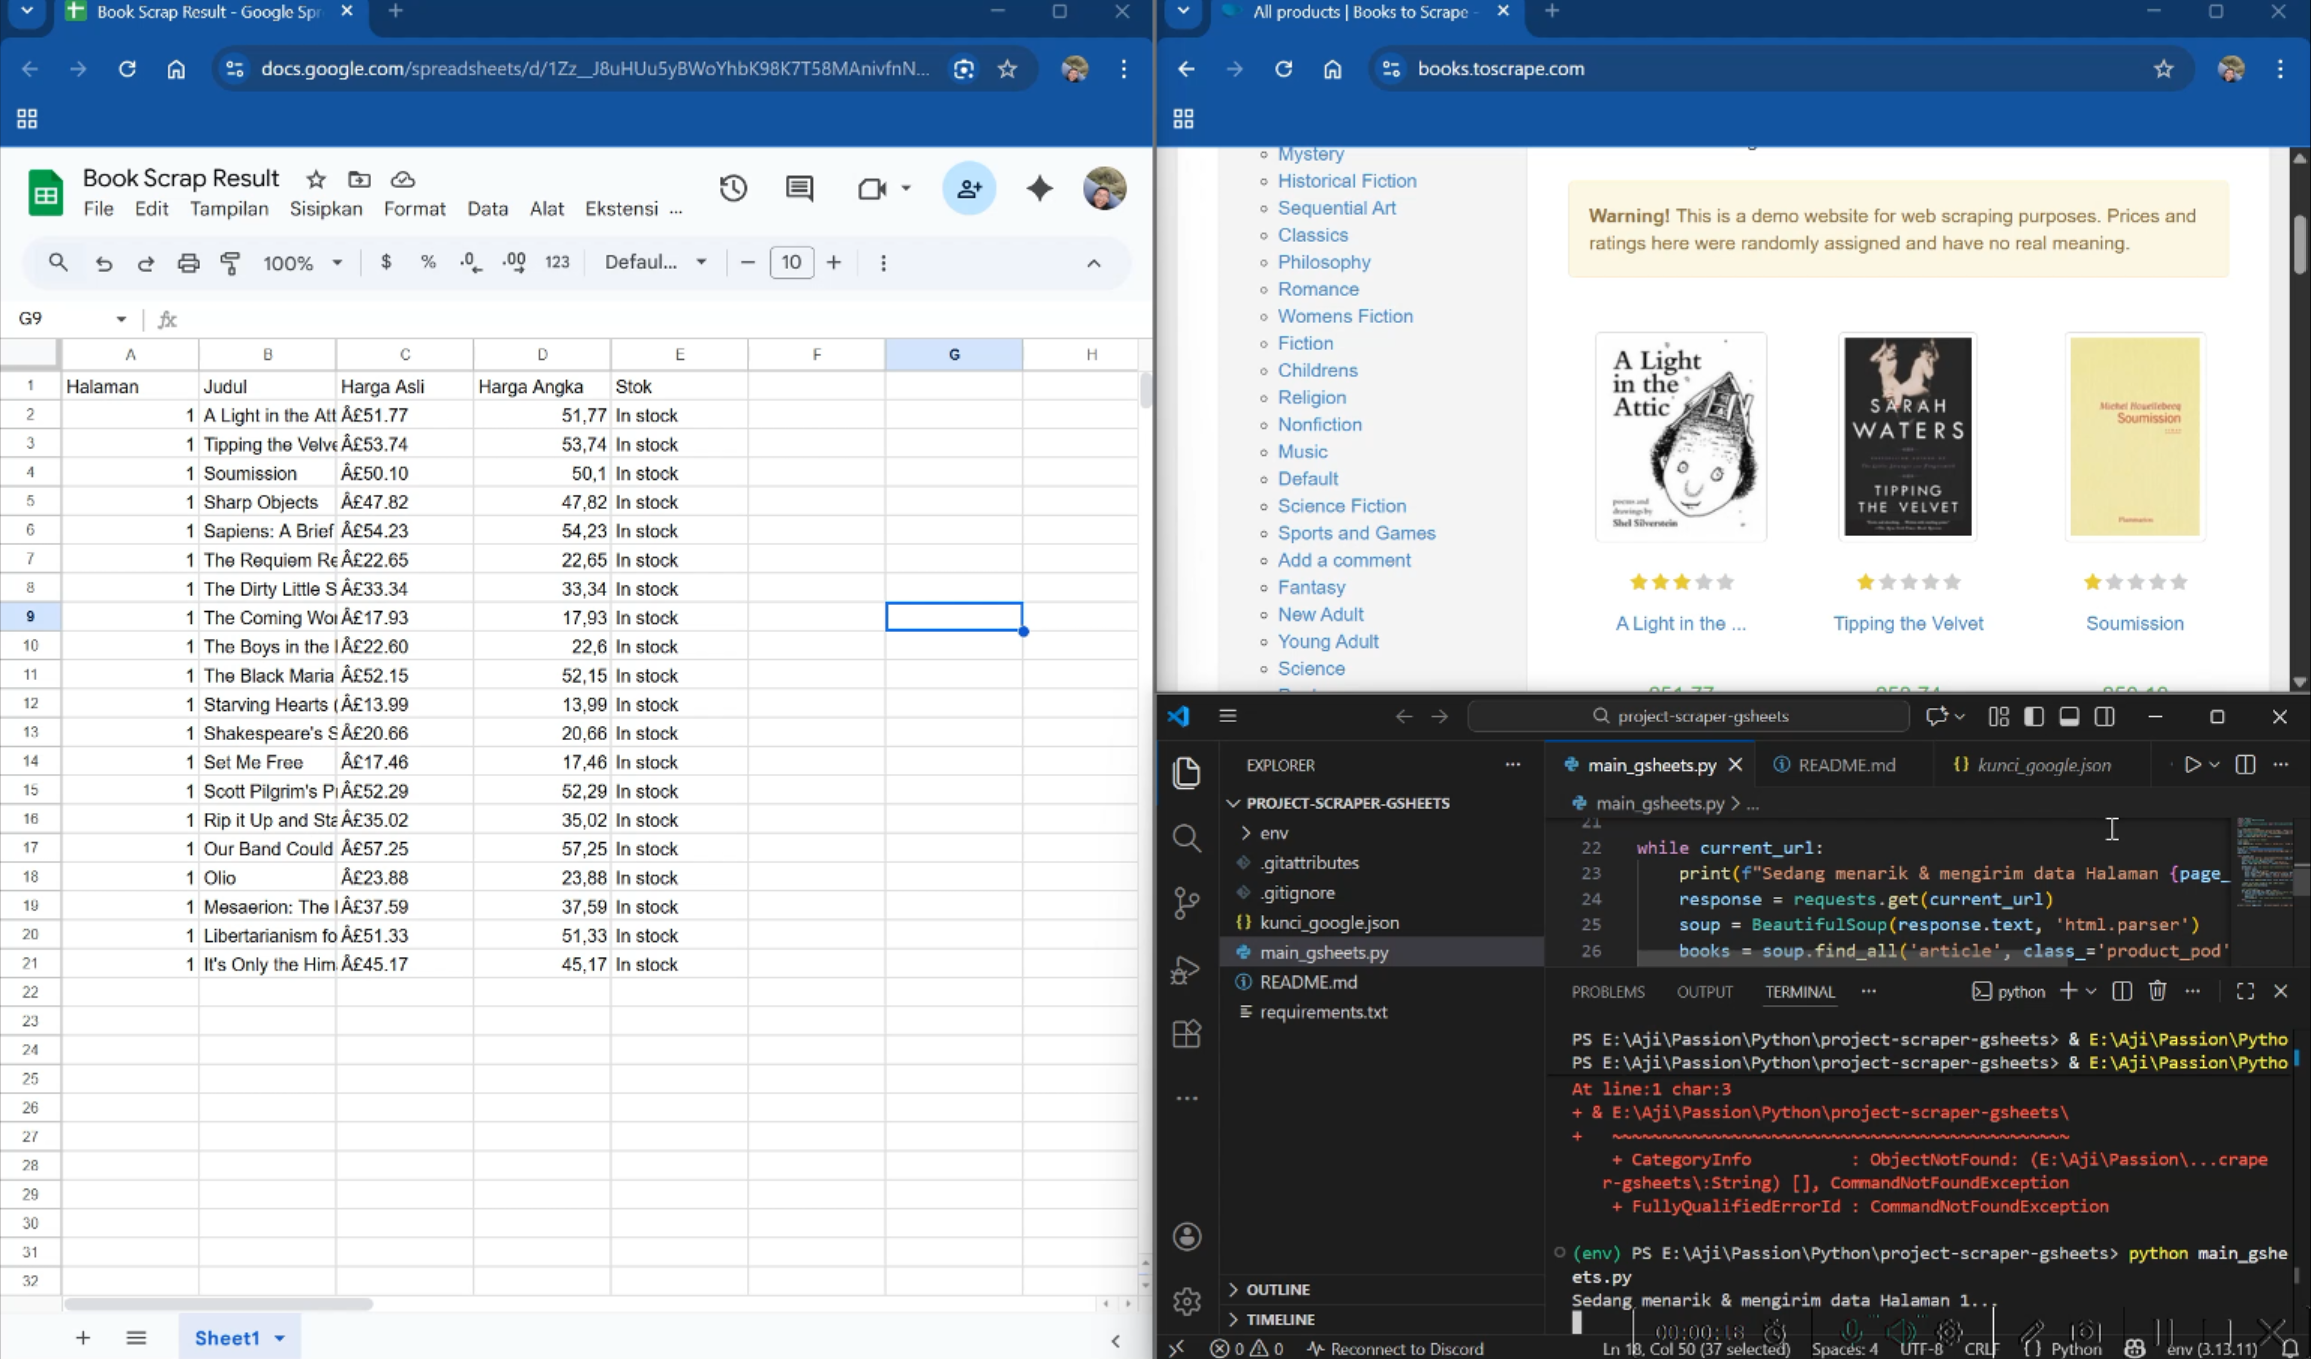This screenshot has width=2311, height=1359.
Task: Open Run and Debug in activity bar
Action: point(1186,969)
